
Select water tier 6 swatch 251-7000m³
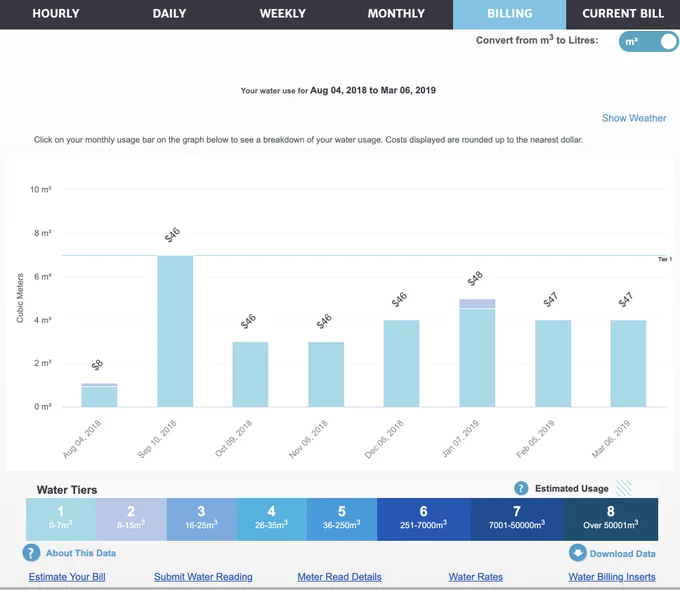coord(424,519)
